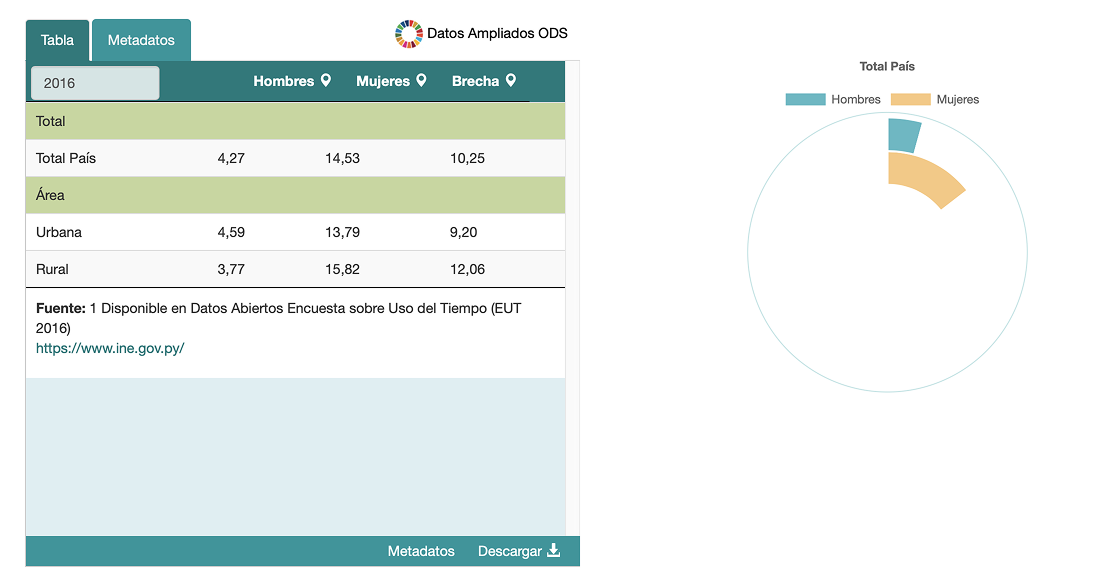Click the blue Hombres pie slice

click(x=903, y=135)
